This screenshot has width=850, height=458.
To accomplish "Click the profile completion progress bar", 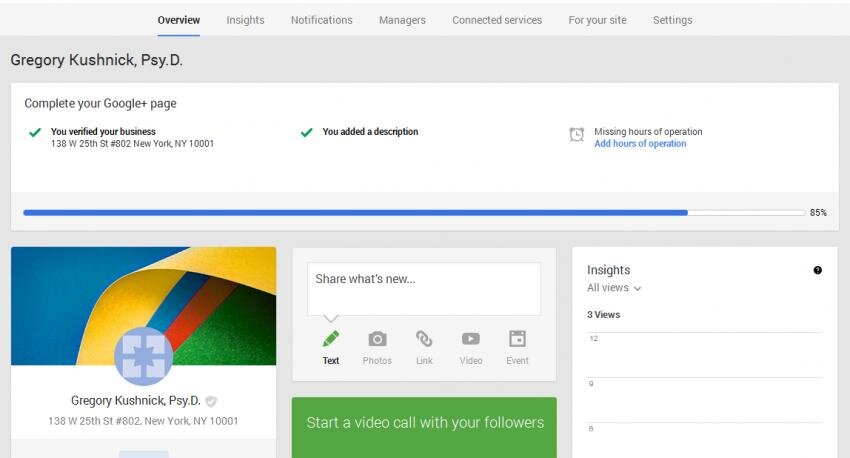I will pos(414,213).
